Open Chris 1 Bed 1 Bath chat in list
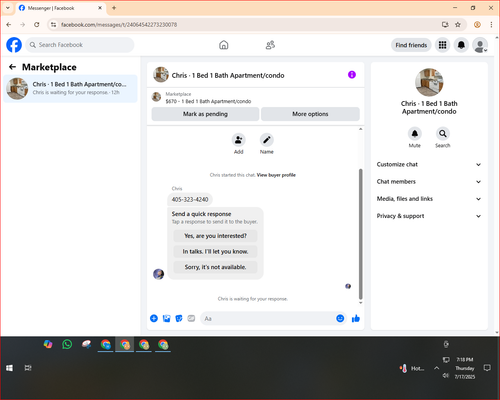This screenshot has width=500, height=400. click(x=70, y=89)
